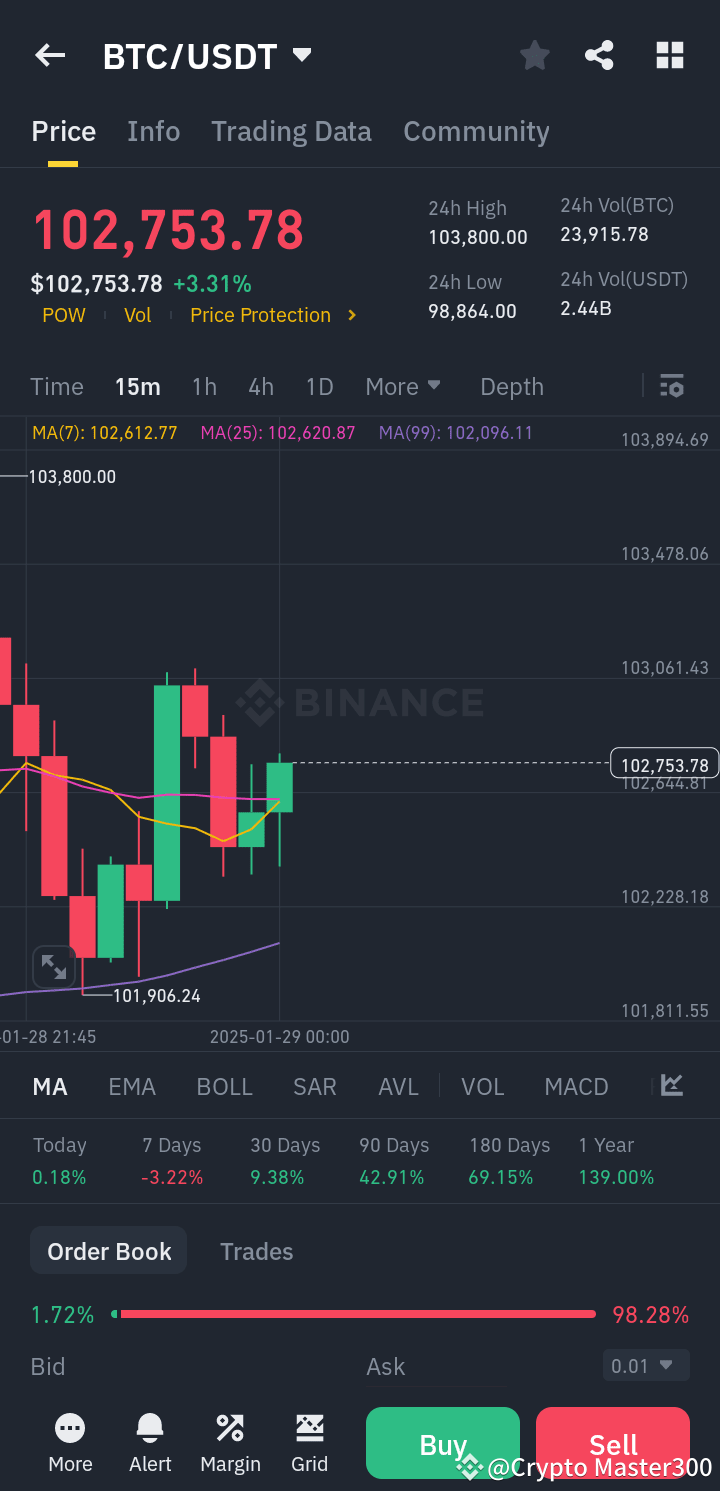The height and width of the screenshot is (1491, 720).
Task: Select the 15m chart interval
Action: [138, 386]
